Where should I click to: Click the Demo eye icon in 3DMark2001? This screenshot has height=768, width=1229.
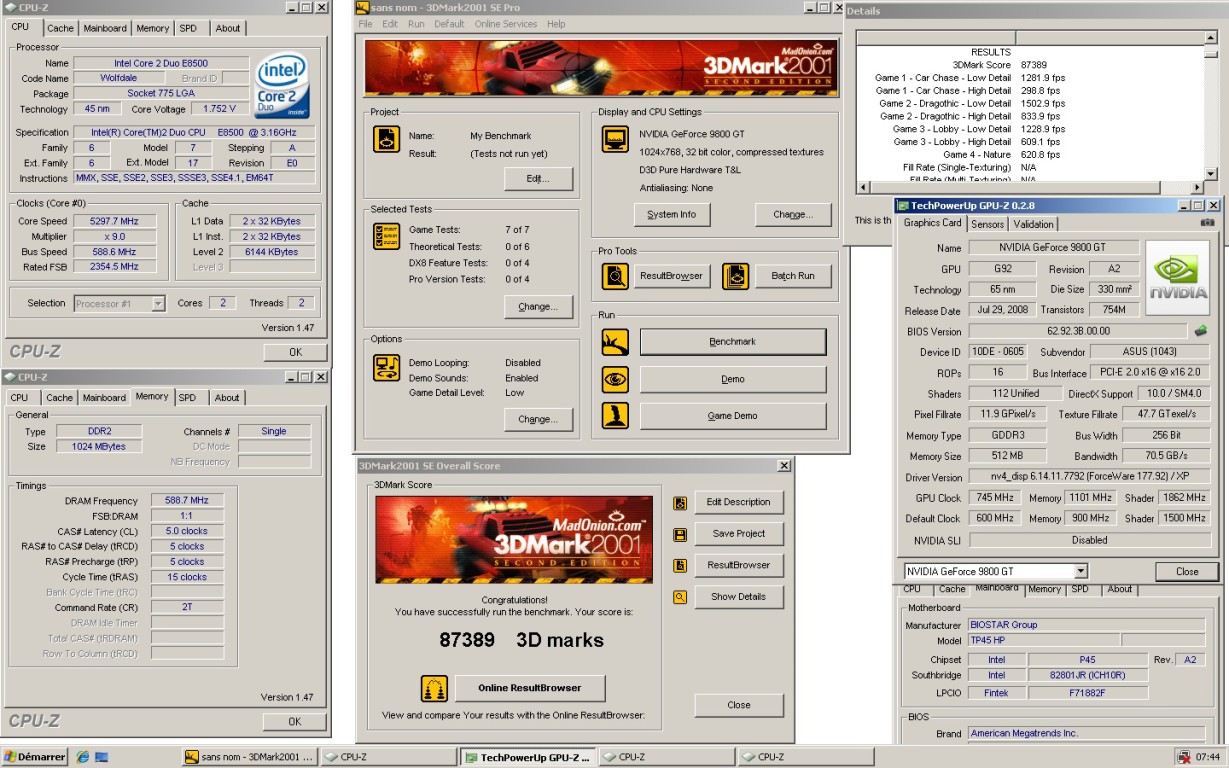point(615,379)
